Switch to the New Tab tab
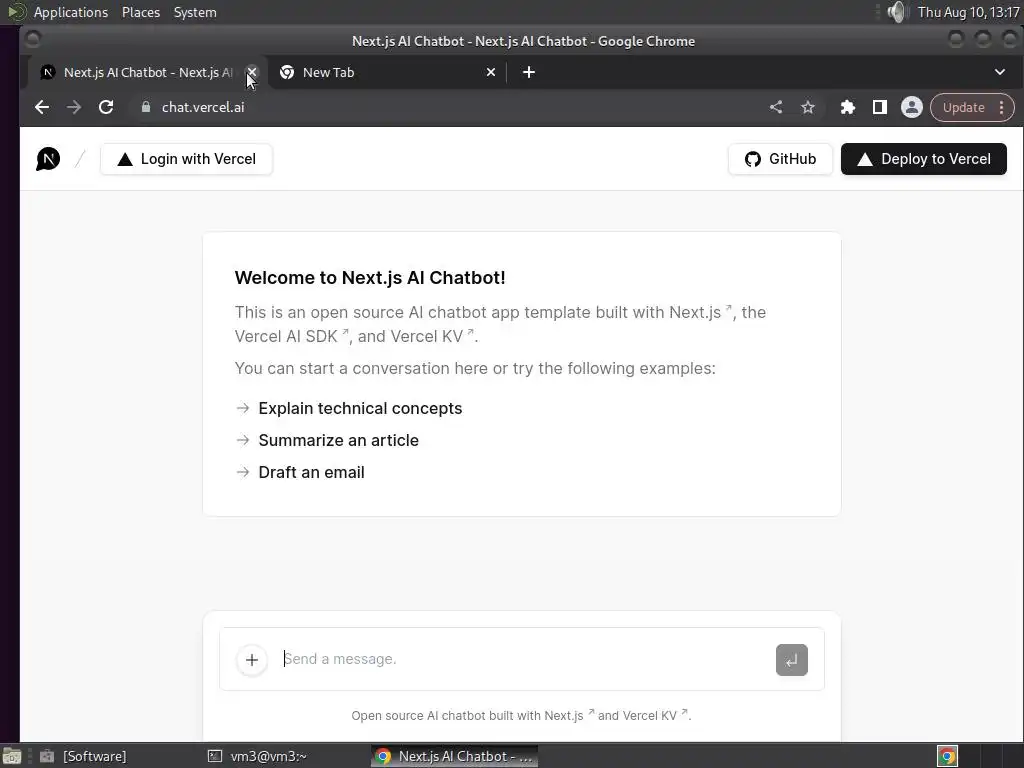The image size is (1024, 768). point(387,72)
